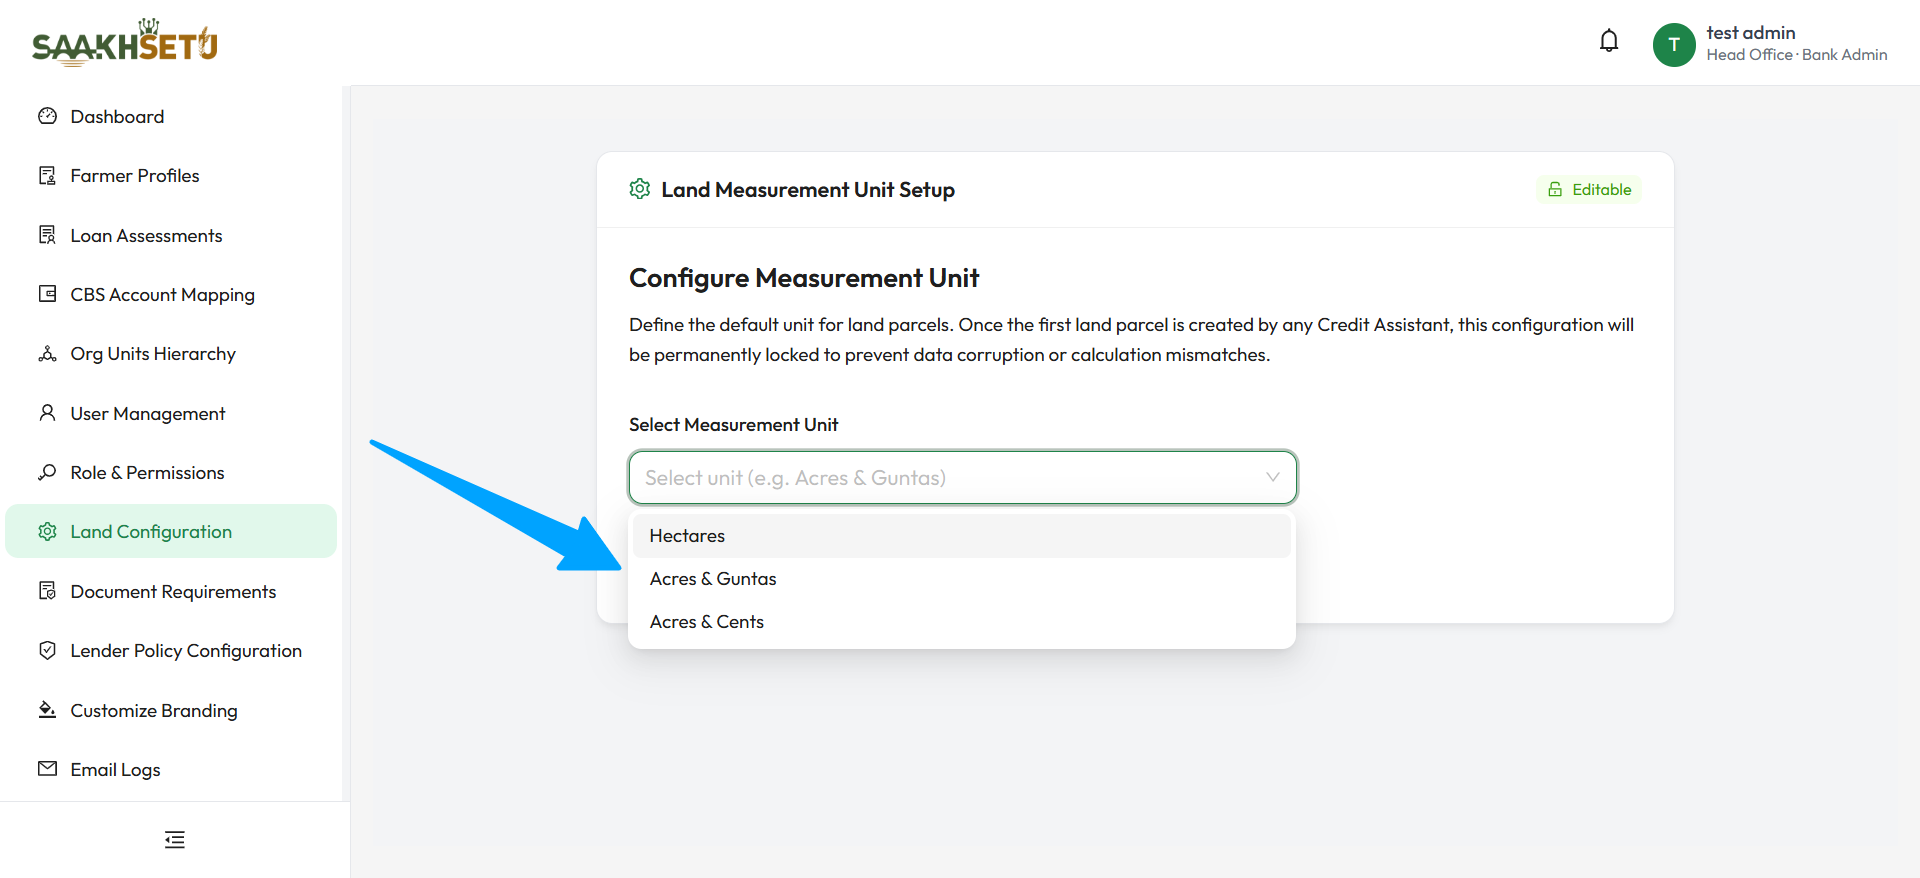
Task: Go to User Management
Action: click(x=171, y=413)
